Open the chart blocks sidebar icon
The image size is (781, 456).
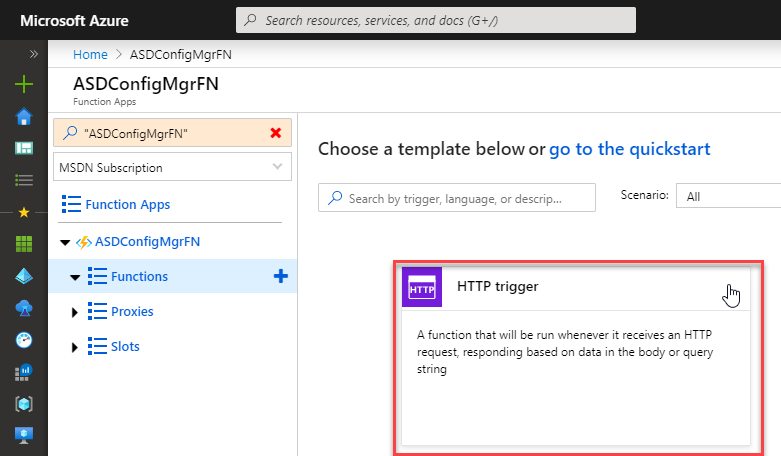click(24, 372)
